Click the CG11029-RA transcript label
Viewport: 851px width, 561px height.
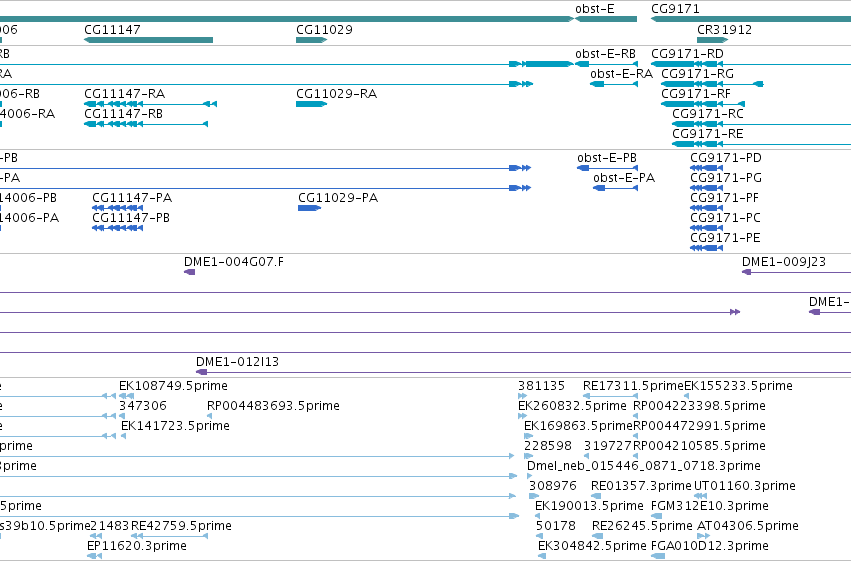tap(336, 94)
